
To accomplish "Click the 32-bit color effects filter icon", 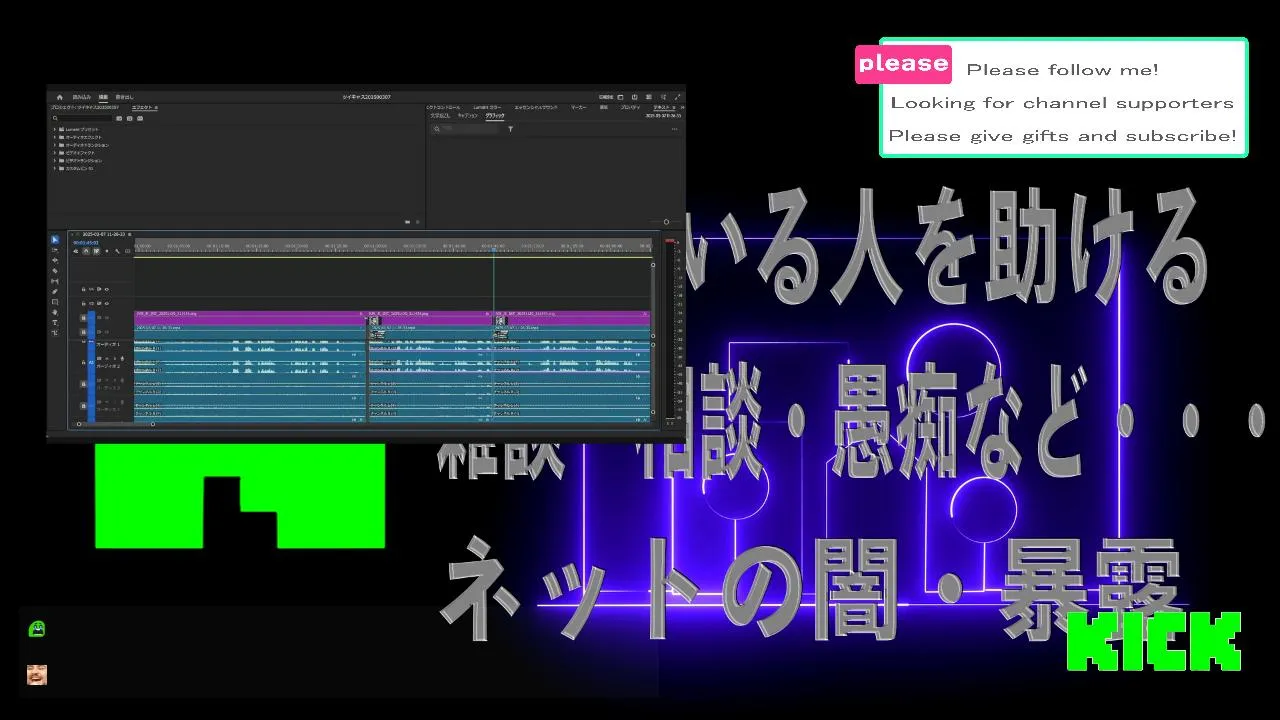I will [x=129, y=118].
